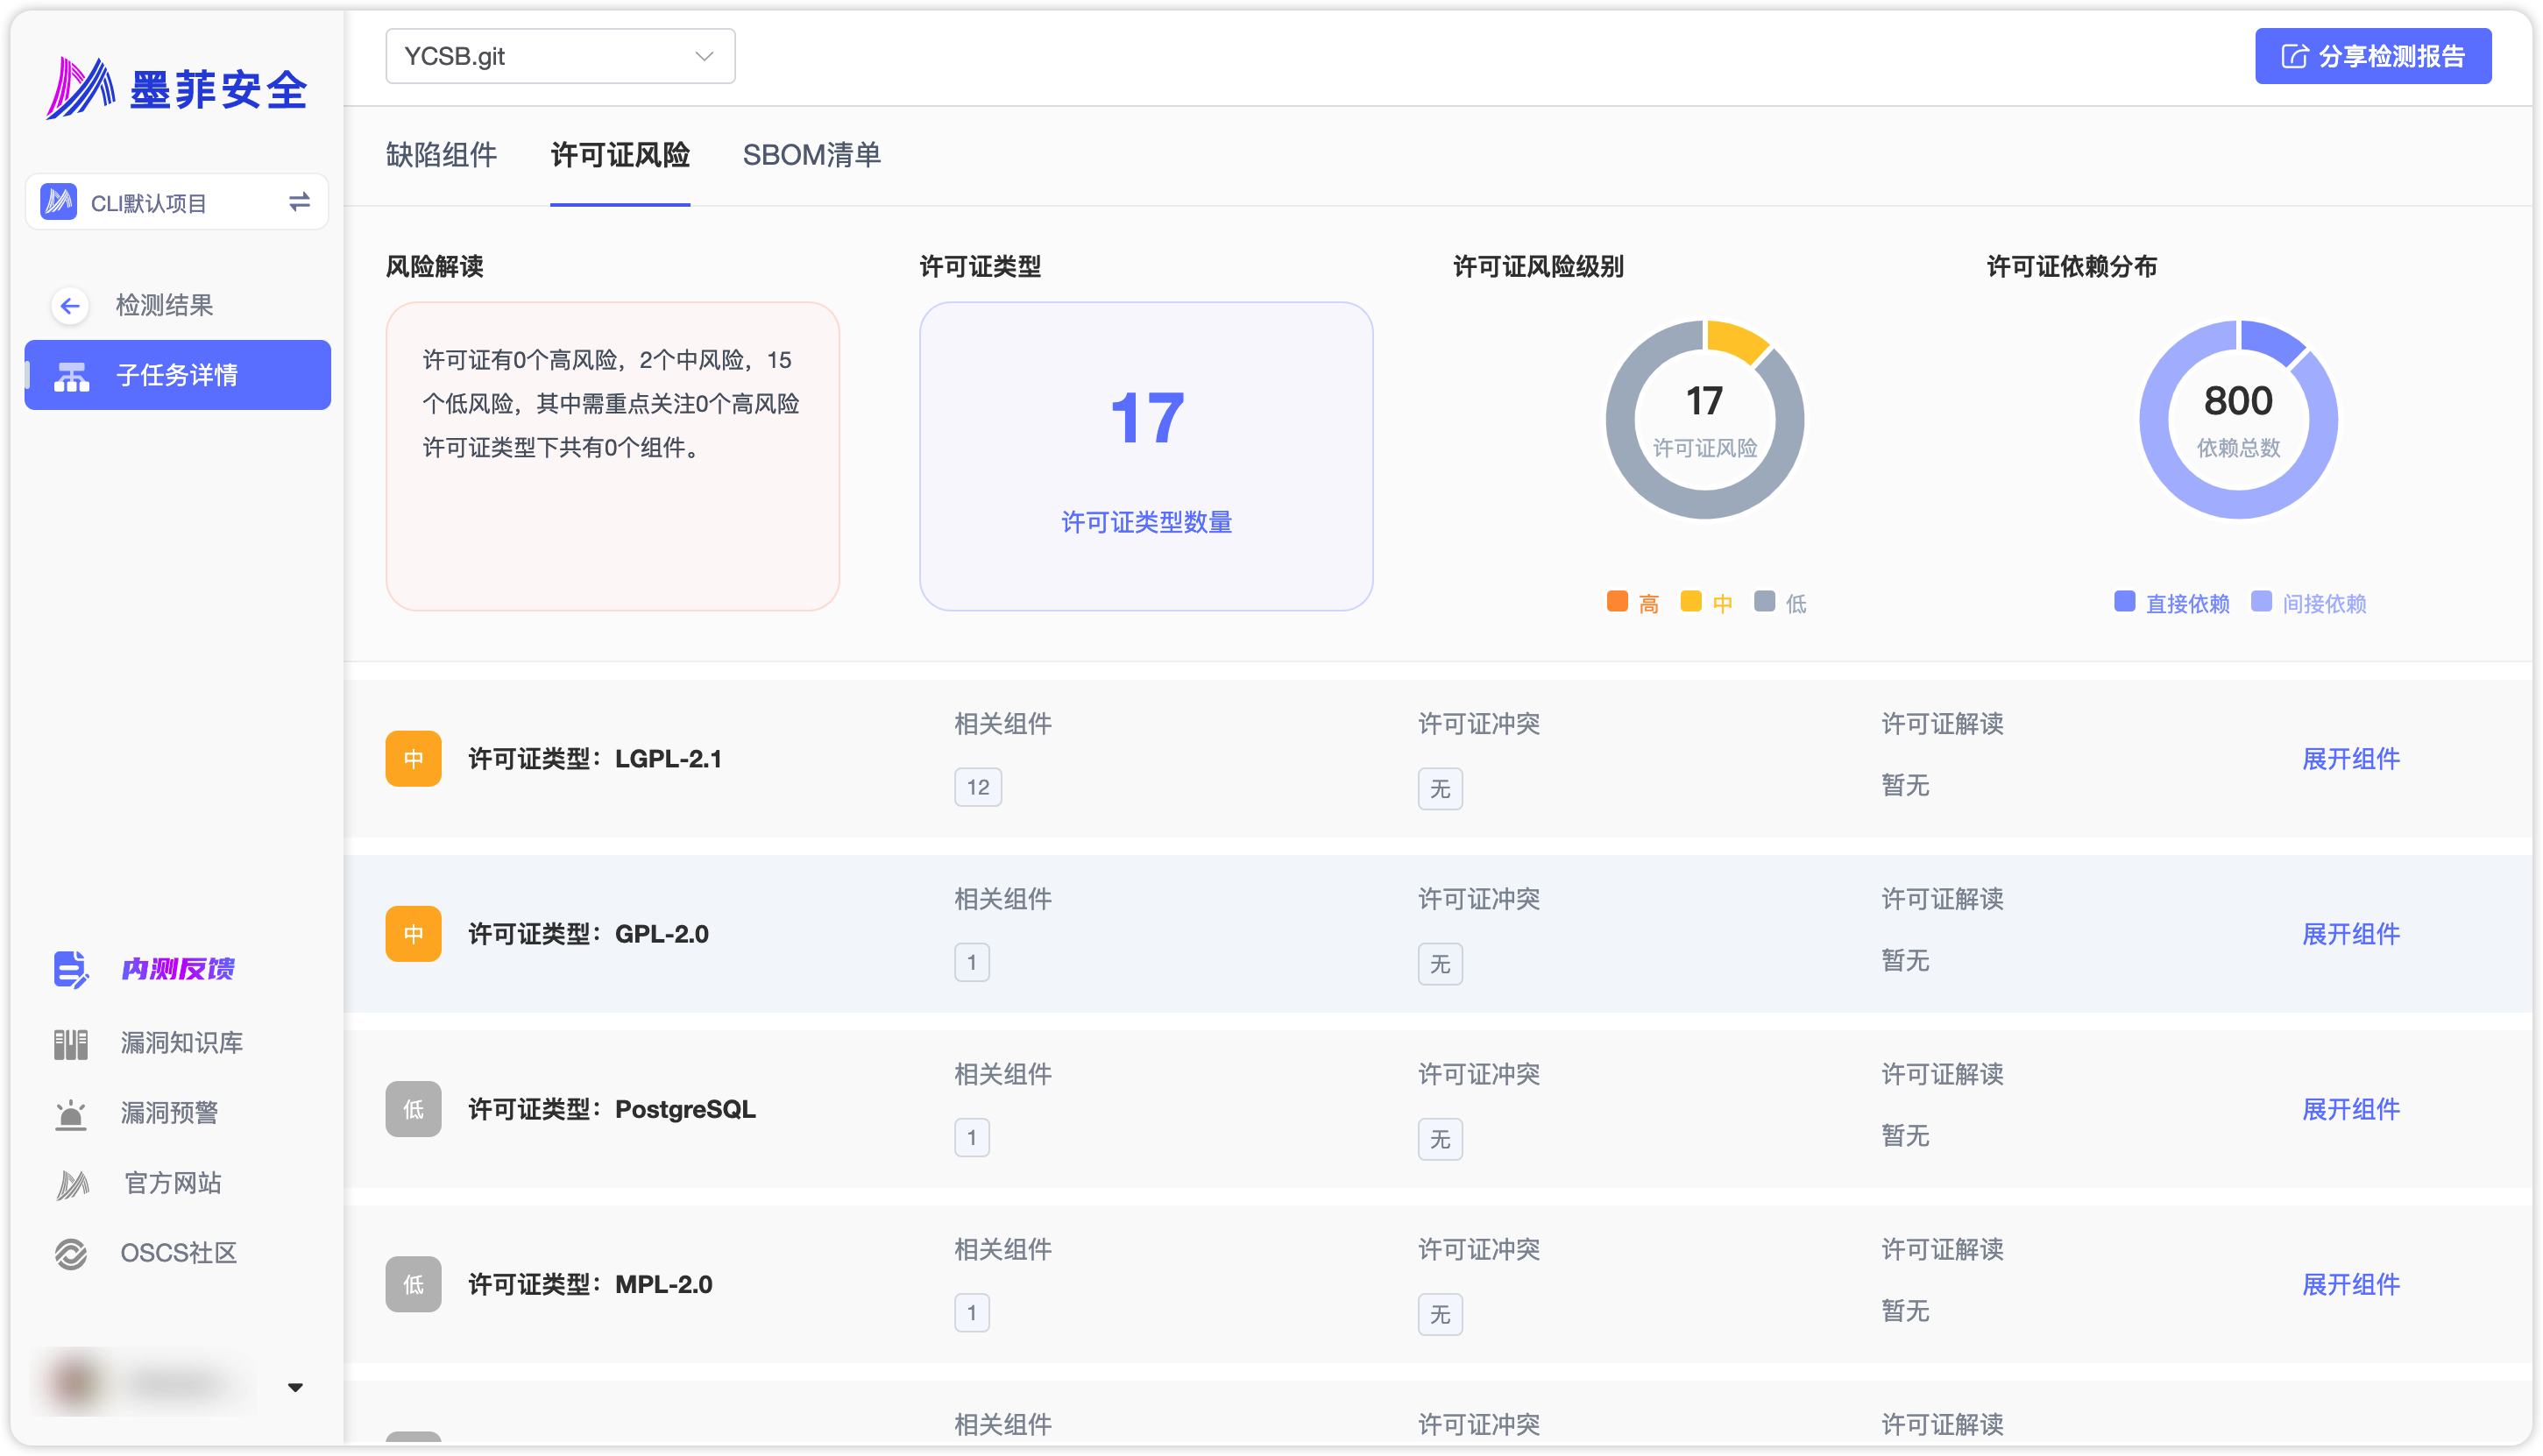Expand the user account menu arrow
2543x1456 pixels.
click(x=295, y=1387)
